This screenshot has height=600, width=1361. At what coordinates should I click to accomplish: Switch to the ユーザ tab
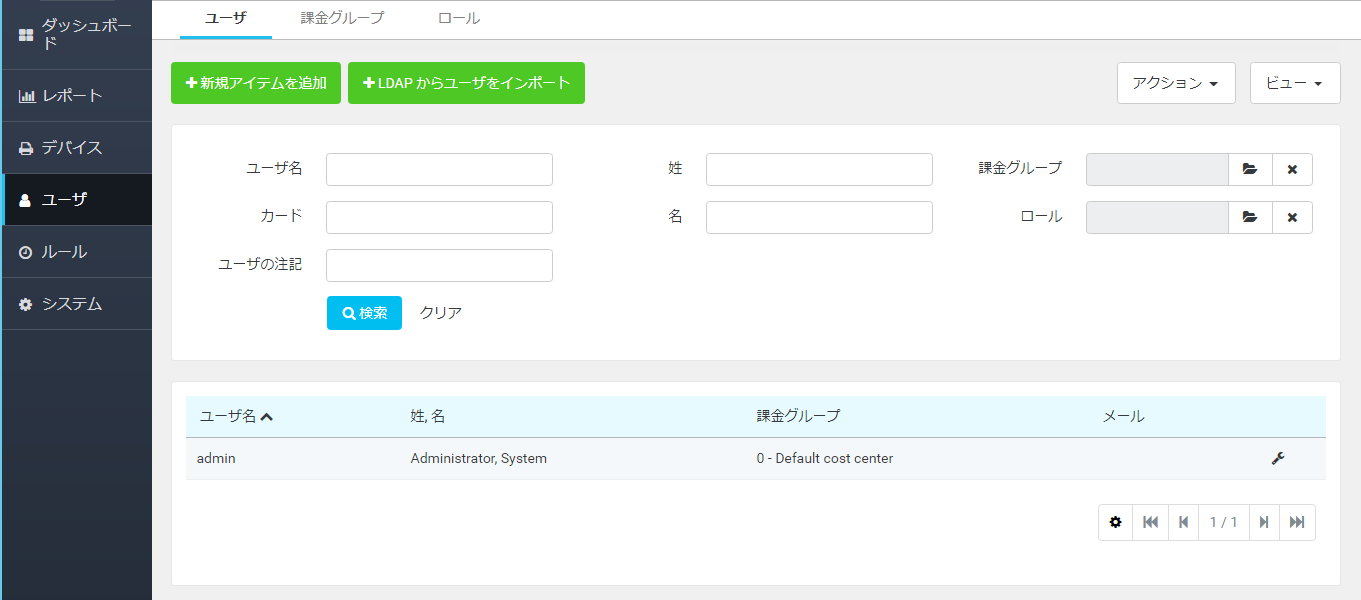coord(226,18)
